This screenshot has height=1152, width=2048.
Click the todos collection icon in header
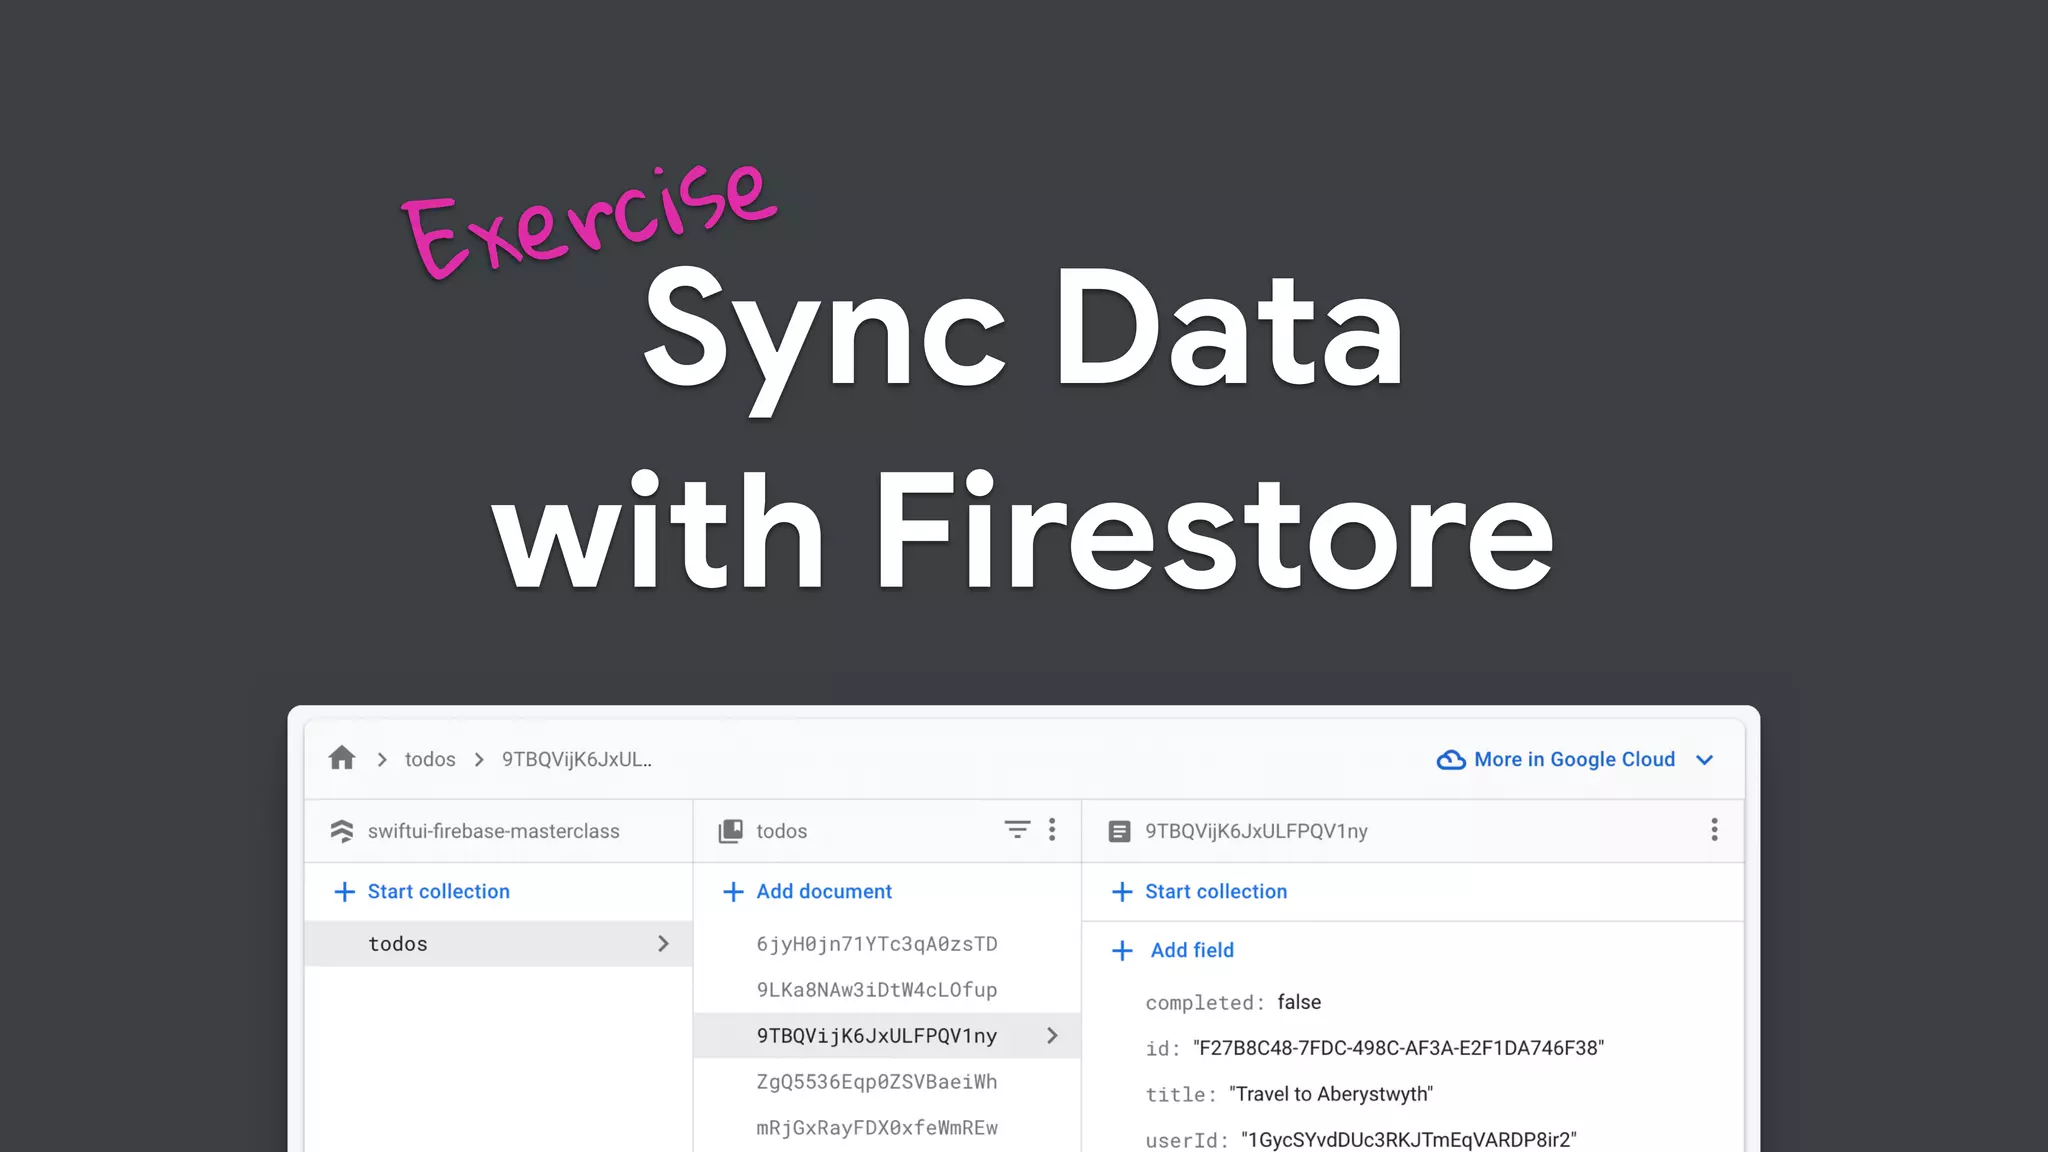(x=731, y=831)
